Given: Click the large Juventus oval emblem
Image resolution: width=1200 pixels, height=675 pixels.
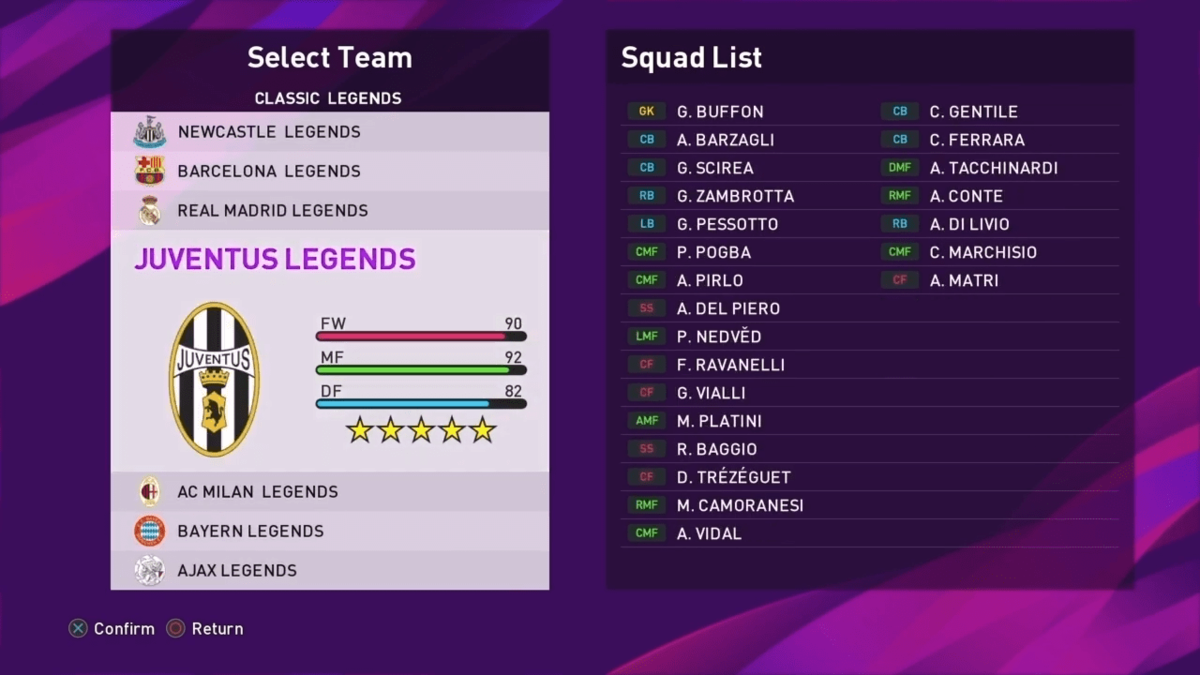Looking at the screenshot, I should (214, 380).
